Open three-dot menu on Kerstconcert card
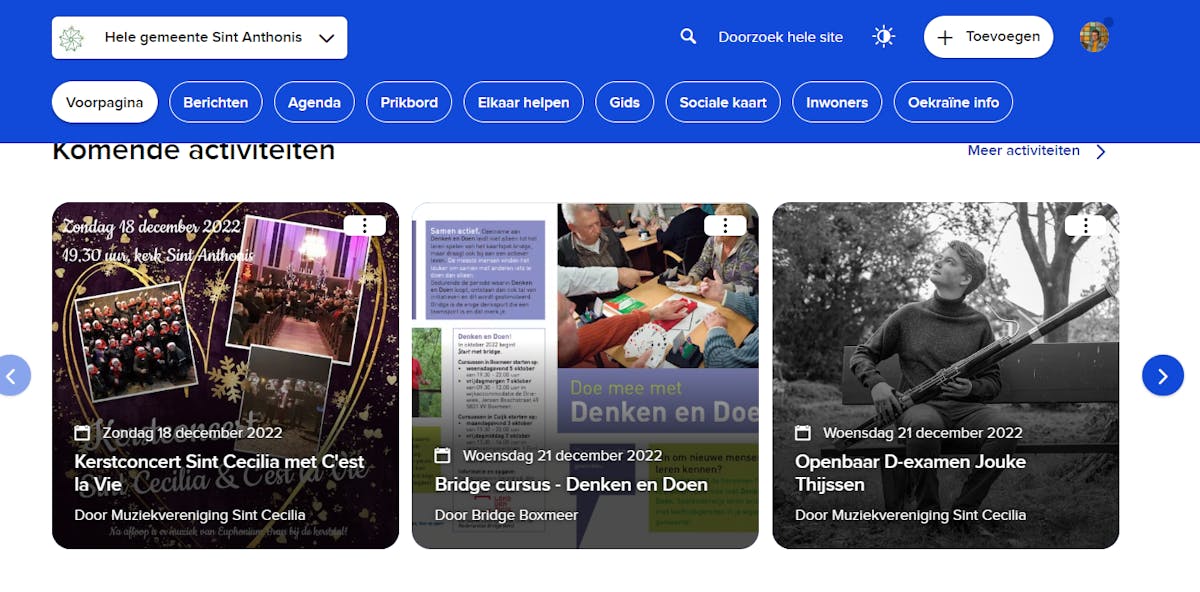 click(364, 226)
